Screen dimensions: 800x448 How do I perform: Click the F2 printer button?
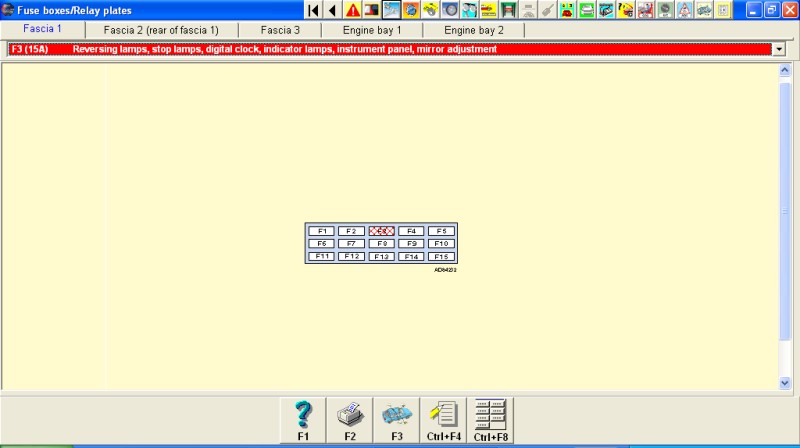(x=350, y=420)
